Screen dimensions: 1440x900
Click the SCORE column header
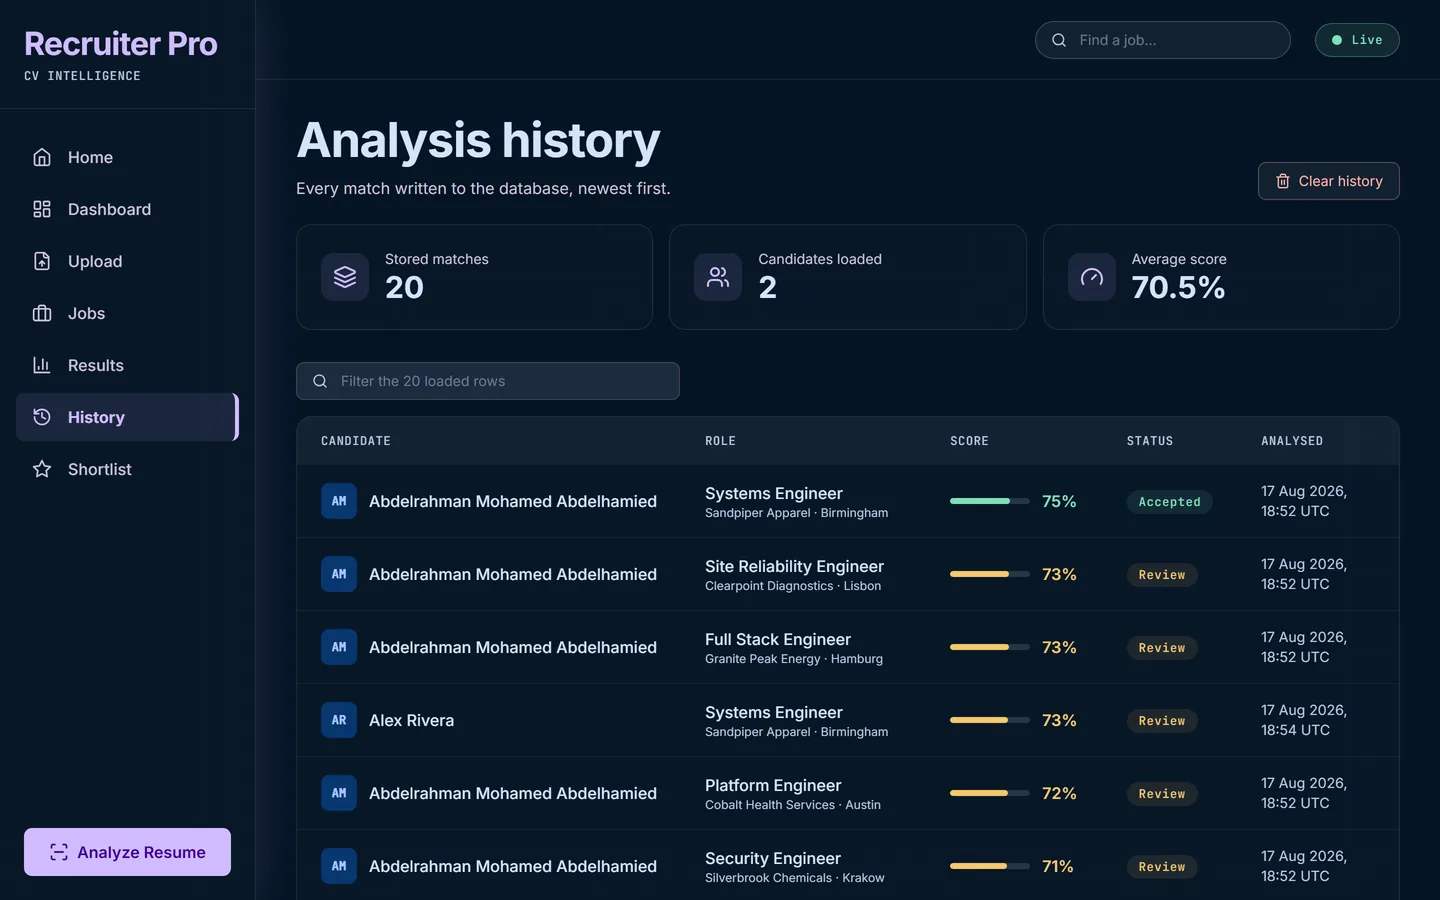click(x=969, y=441)
